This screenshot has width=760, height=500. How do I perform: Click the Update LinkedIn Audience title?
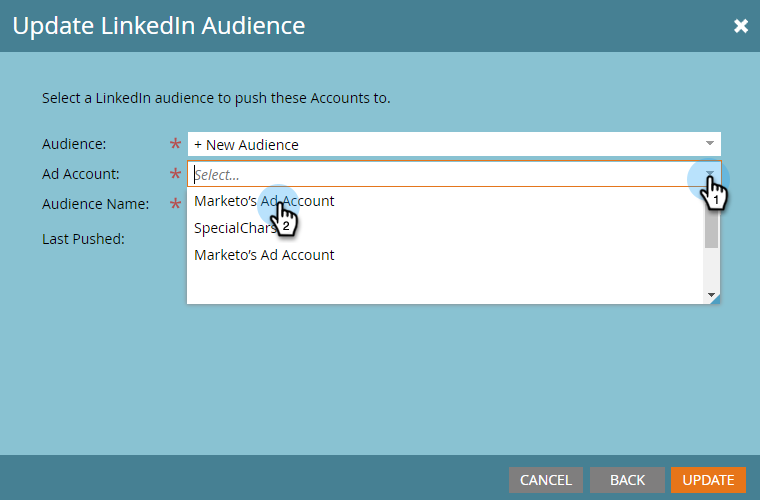(159, 25)
